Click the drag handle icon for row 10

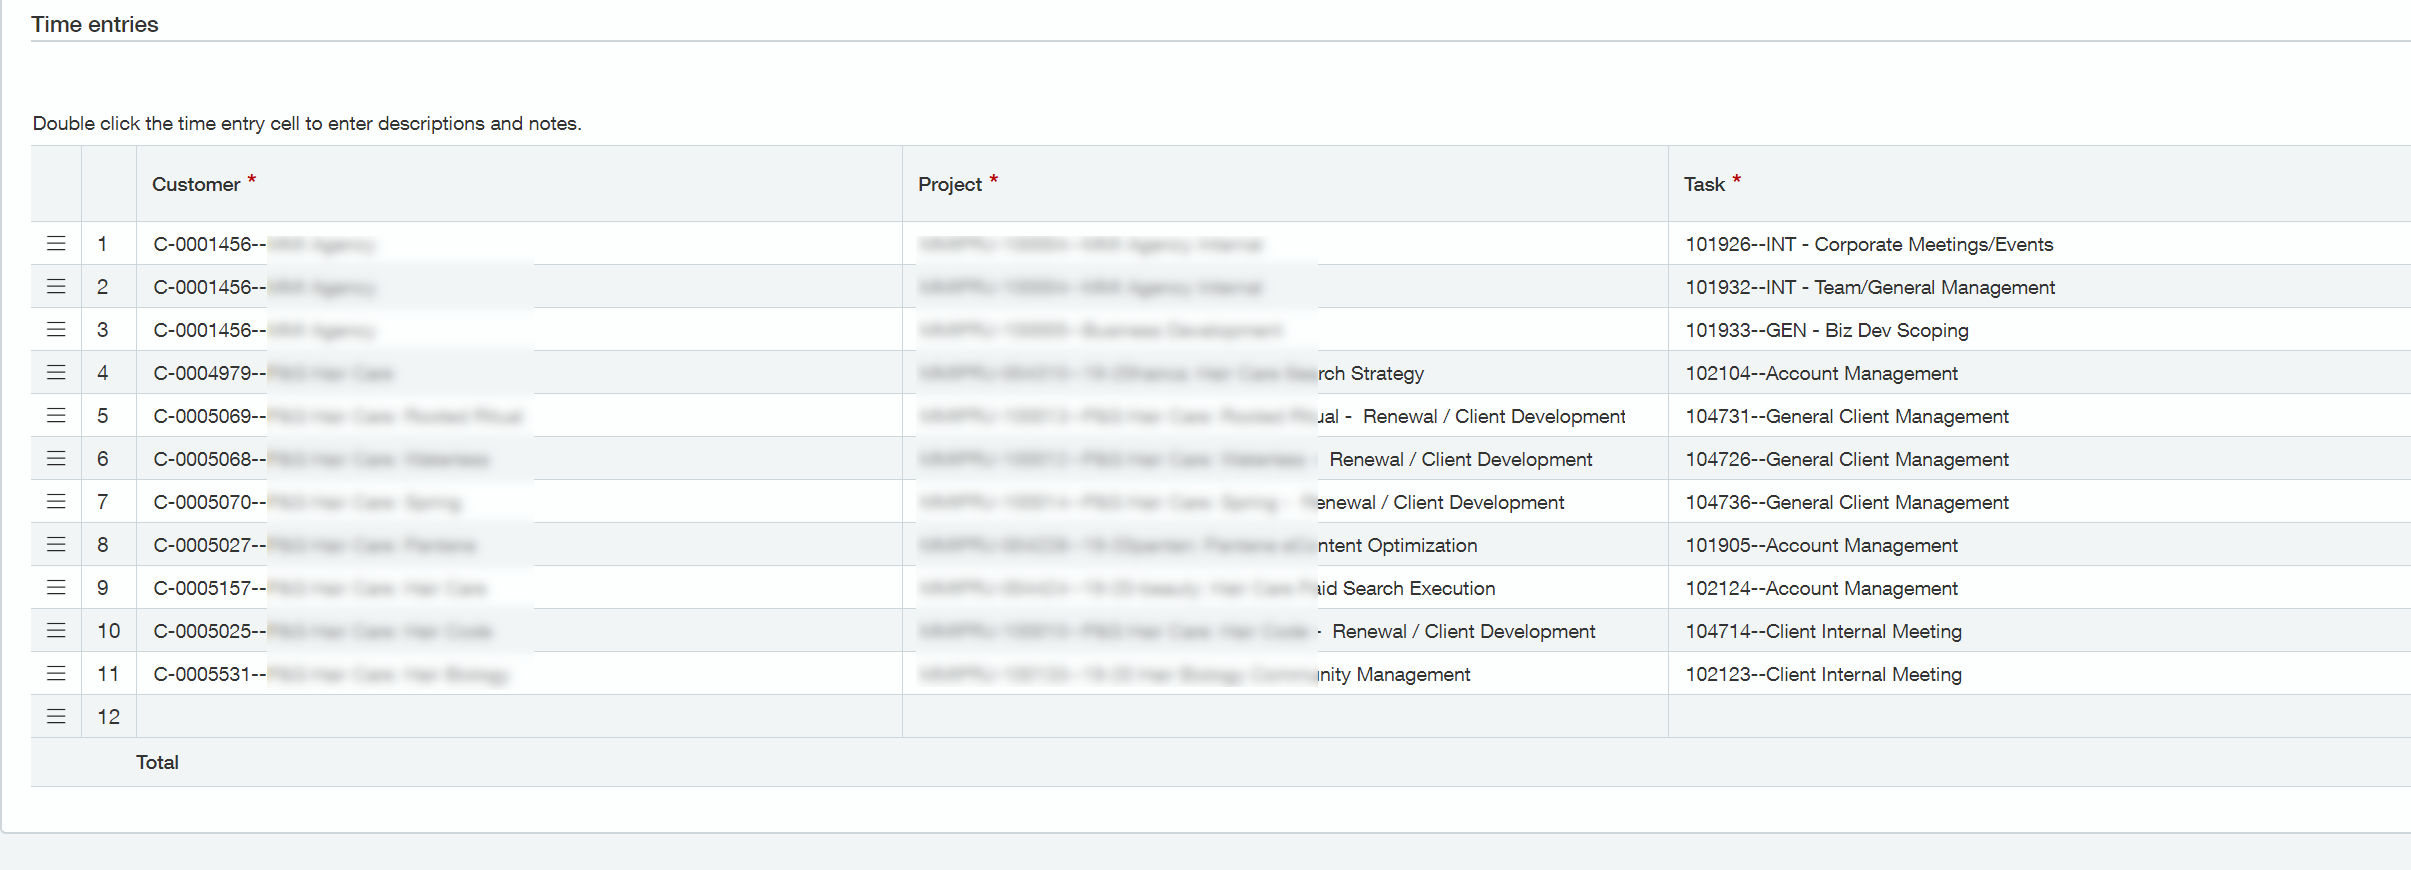point(56,631)
